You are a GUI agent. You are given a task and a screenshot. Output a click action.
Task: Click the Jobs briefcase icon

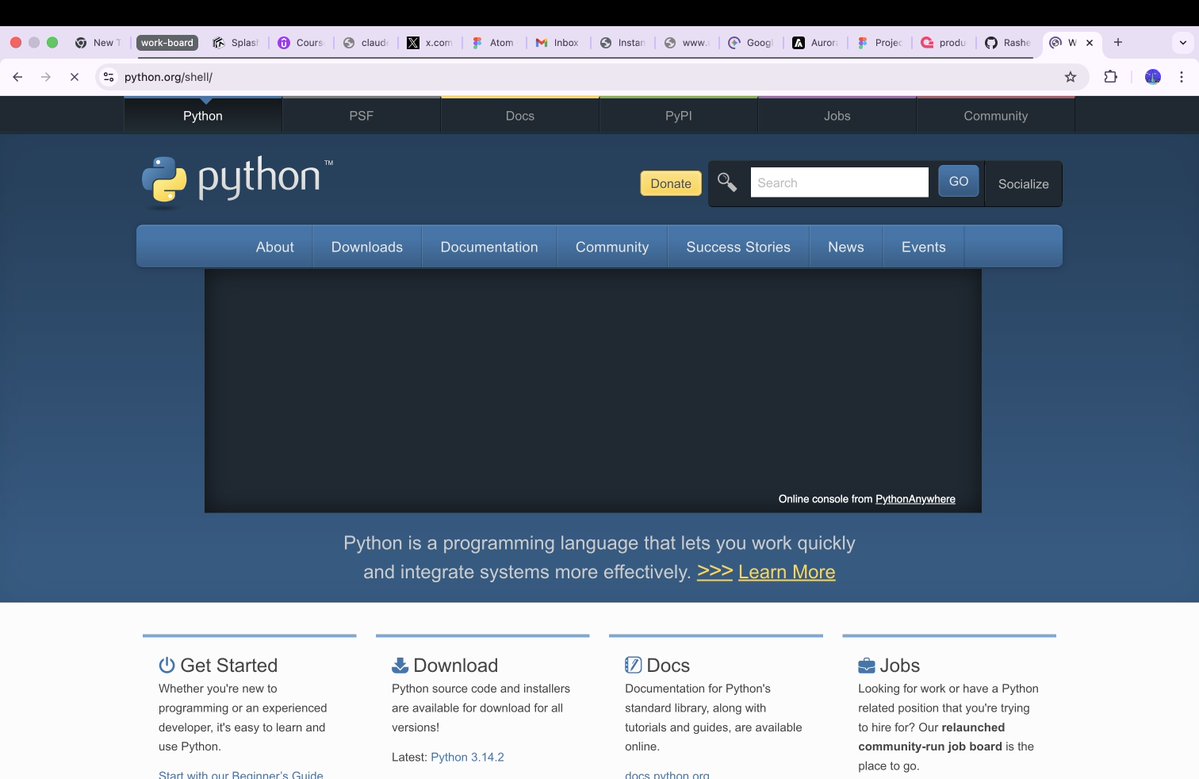(866, 665)
